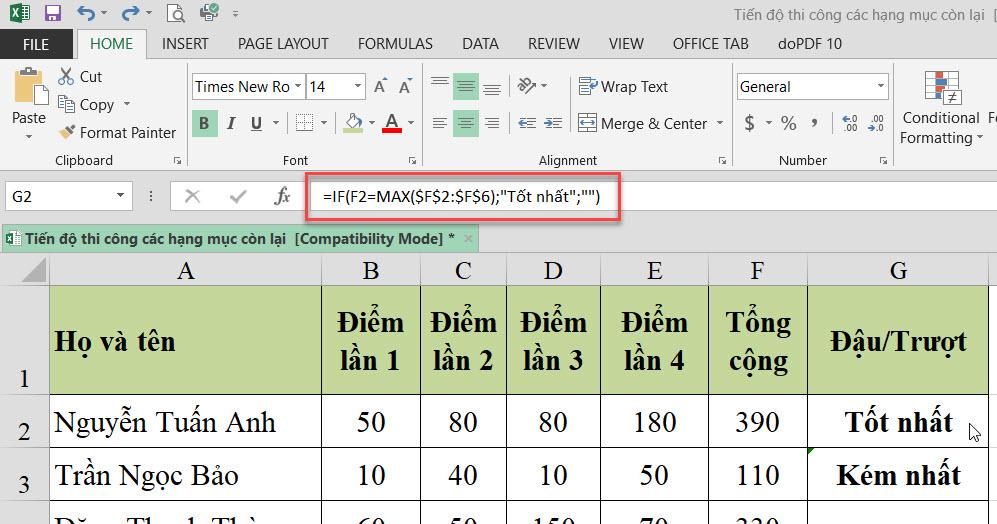997x524 pixels.
Task: Switch to the DATA tab
Action: click(x=480, y=44)
